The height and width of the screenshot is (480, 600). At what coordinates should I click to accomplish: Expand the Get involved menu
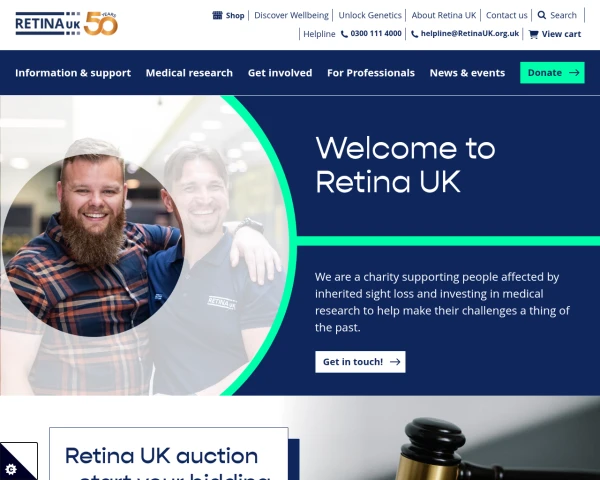coord(280,73)
